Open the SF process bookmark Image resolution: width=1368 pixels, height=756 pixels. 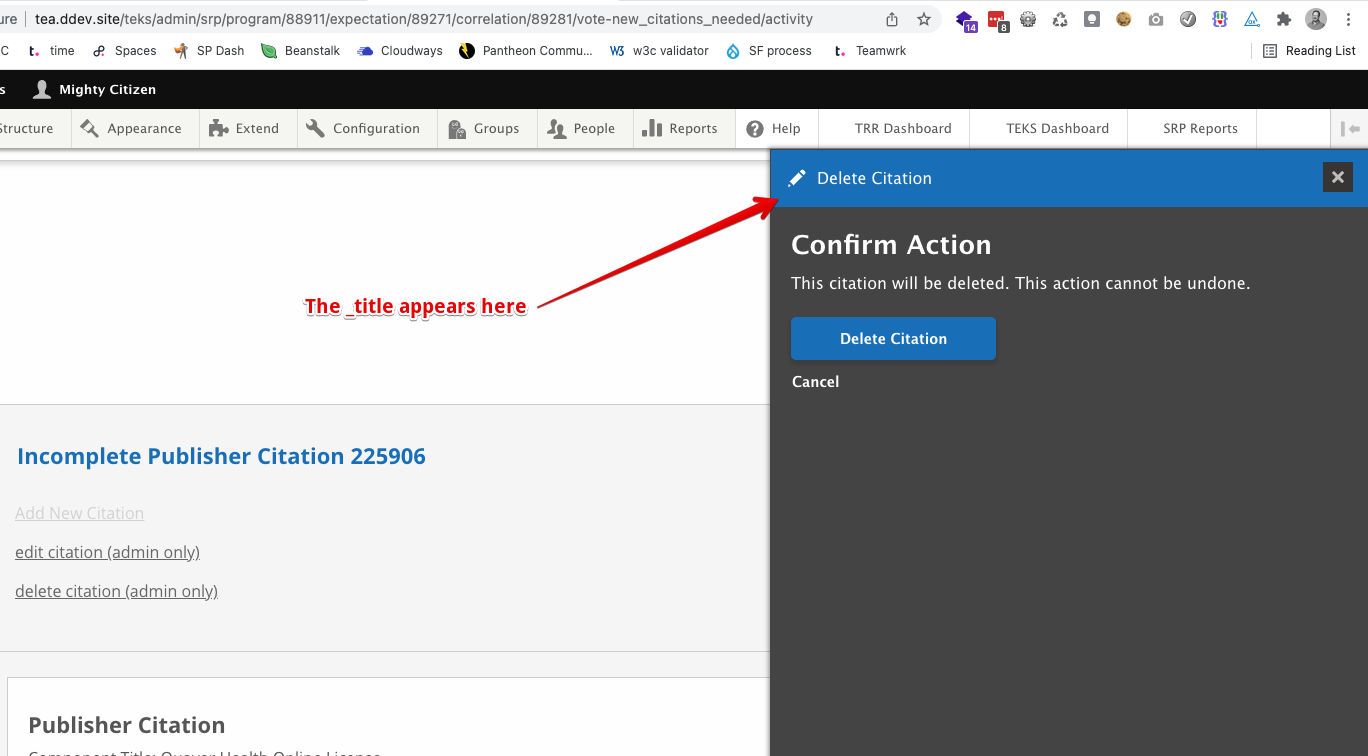[769, 51]
